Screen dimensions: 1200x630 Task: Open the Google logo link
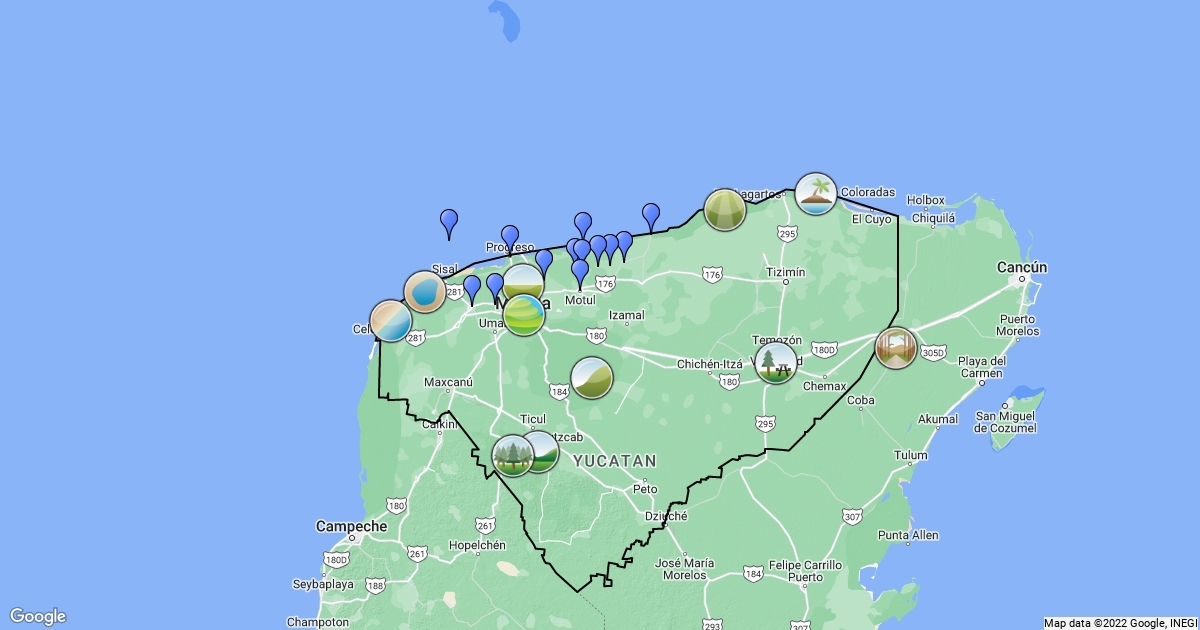[38, 616]
